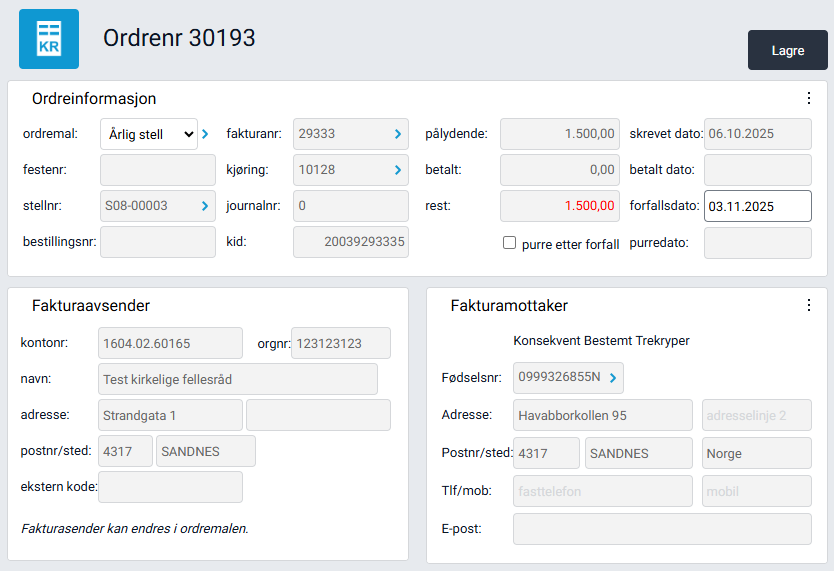Click the bestillingsnr input field
Viewport: 834px width, 571px height.
point(158,243)
